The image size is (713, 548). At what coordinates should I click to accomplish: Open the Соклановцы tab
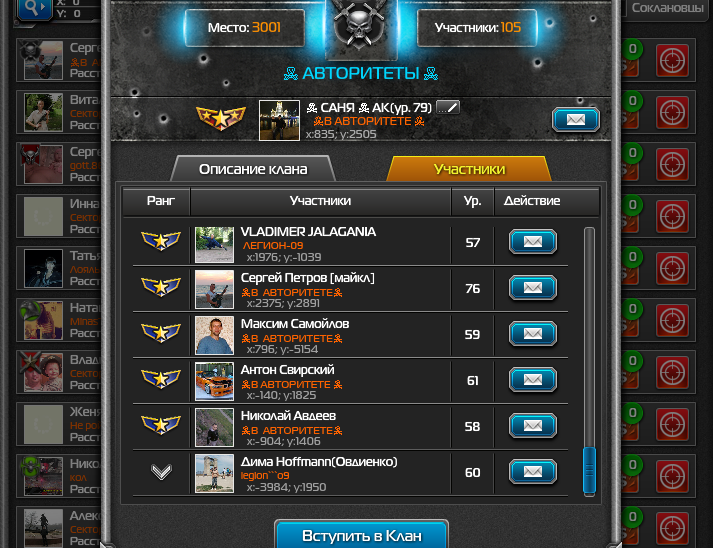pos(667,8)
